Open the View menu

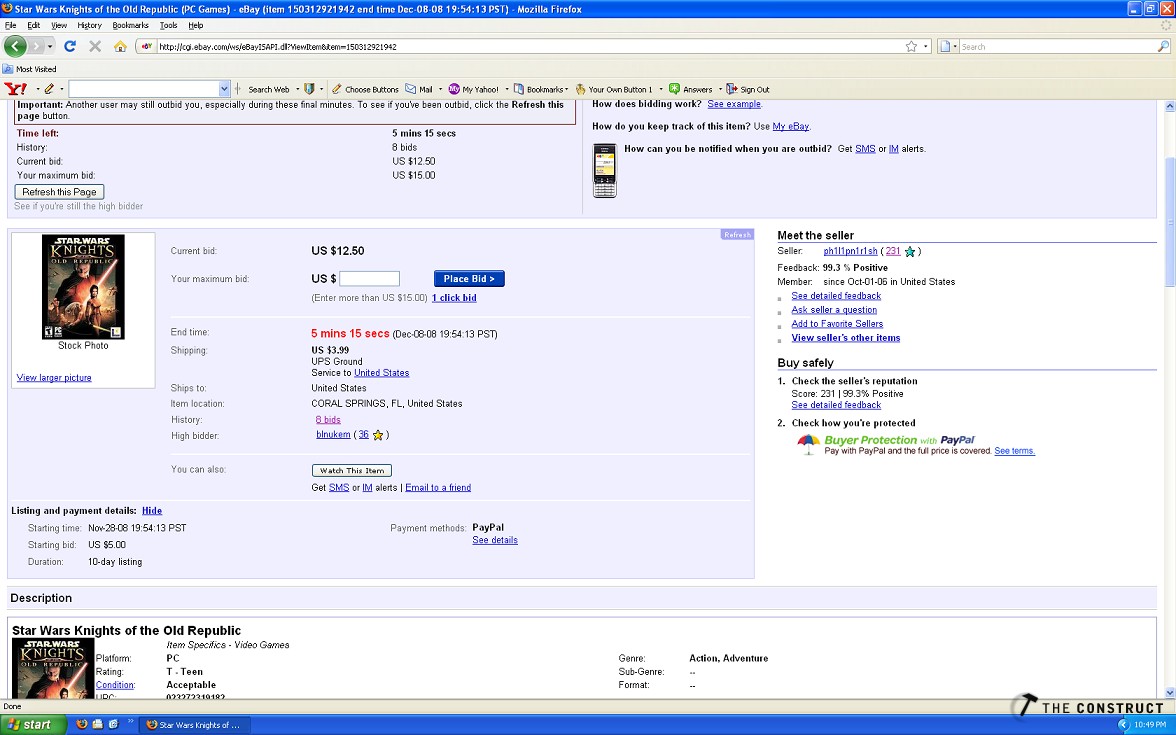coord(58,26)
